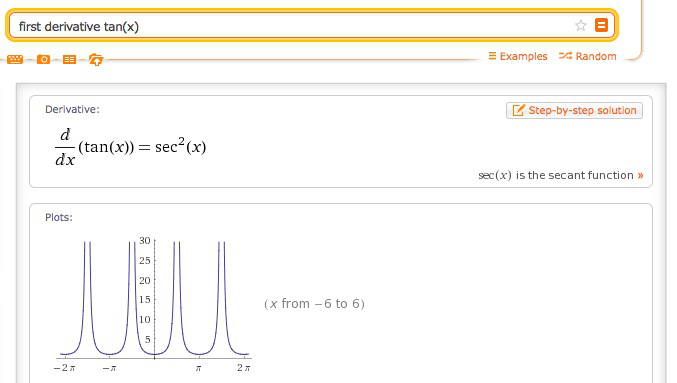Screen dimensions: 677x383
Task: Click the favorite star icon in search box
Action: 581,25
